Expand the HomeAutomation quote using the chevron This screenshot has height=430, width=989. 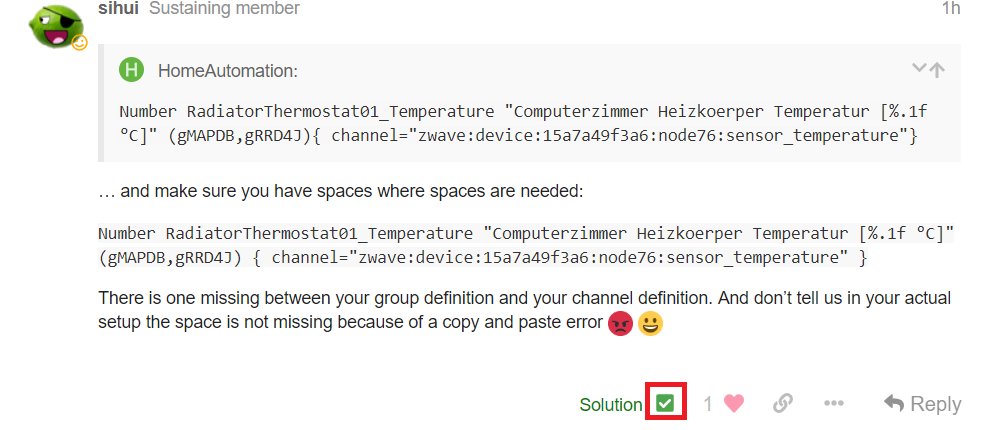[919, 69]
